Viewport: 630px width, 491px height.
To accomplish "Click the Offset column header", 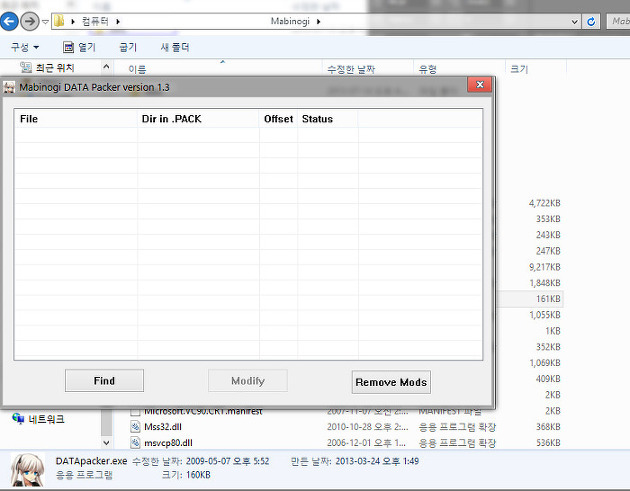I will pyautogui.click(x=278, y=119).
